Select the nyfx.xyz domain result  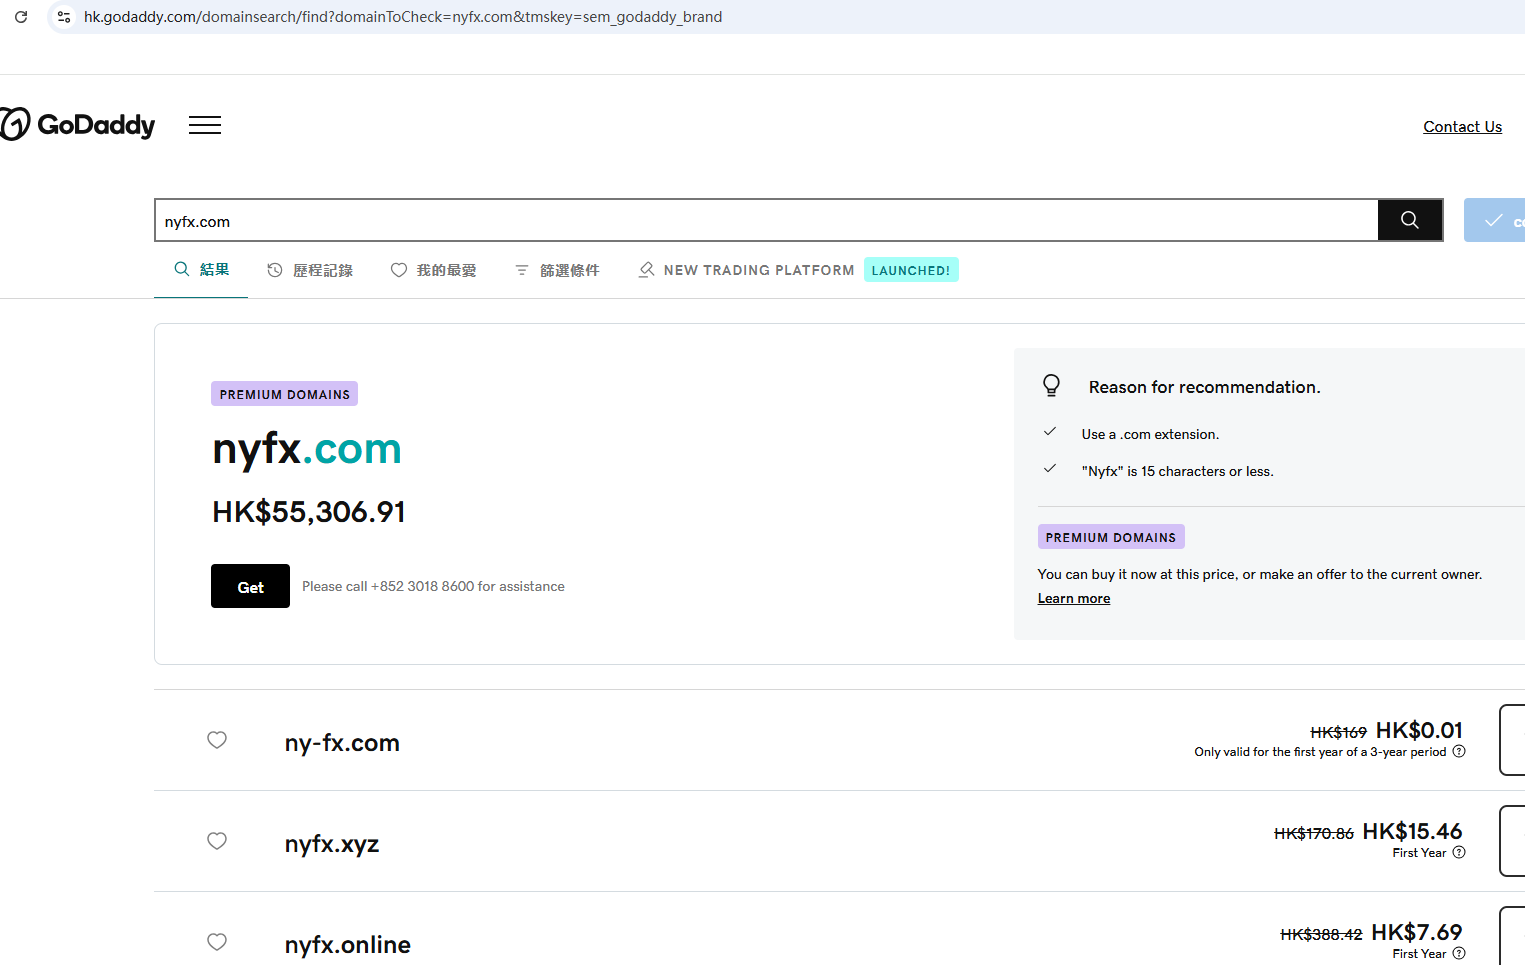[x=332, y=844]
